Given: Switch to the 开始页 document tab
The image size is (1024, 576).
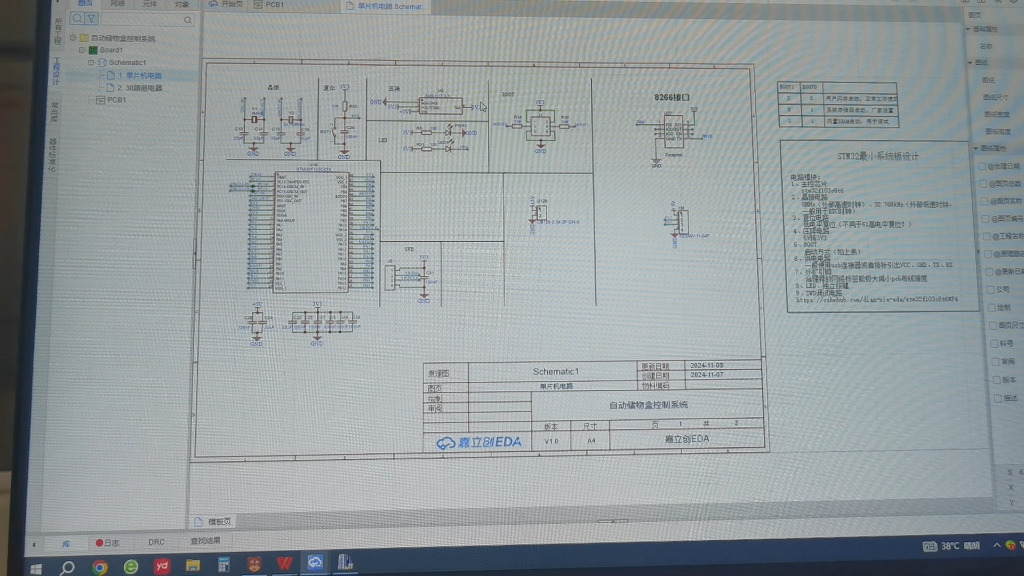Looking at the screenshot, I should click(226, 4).
